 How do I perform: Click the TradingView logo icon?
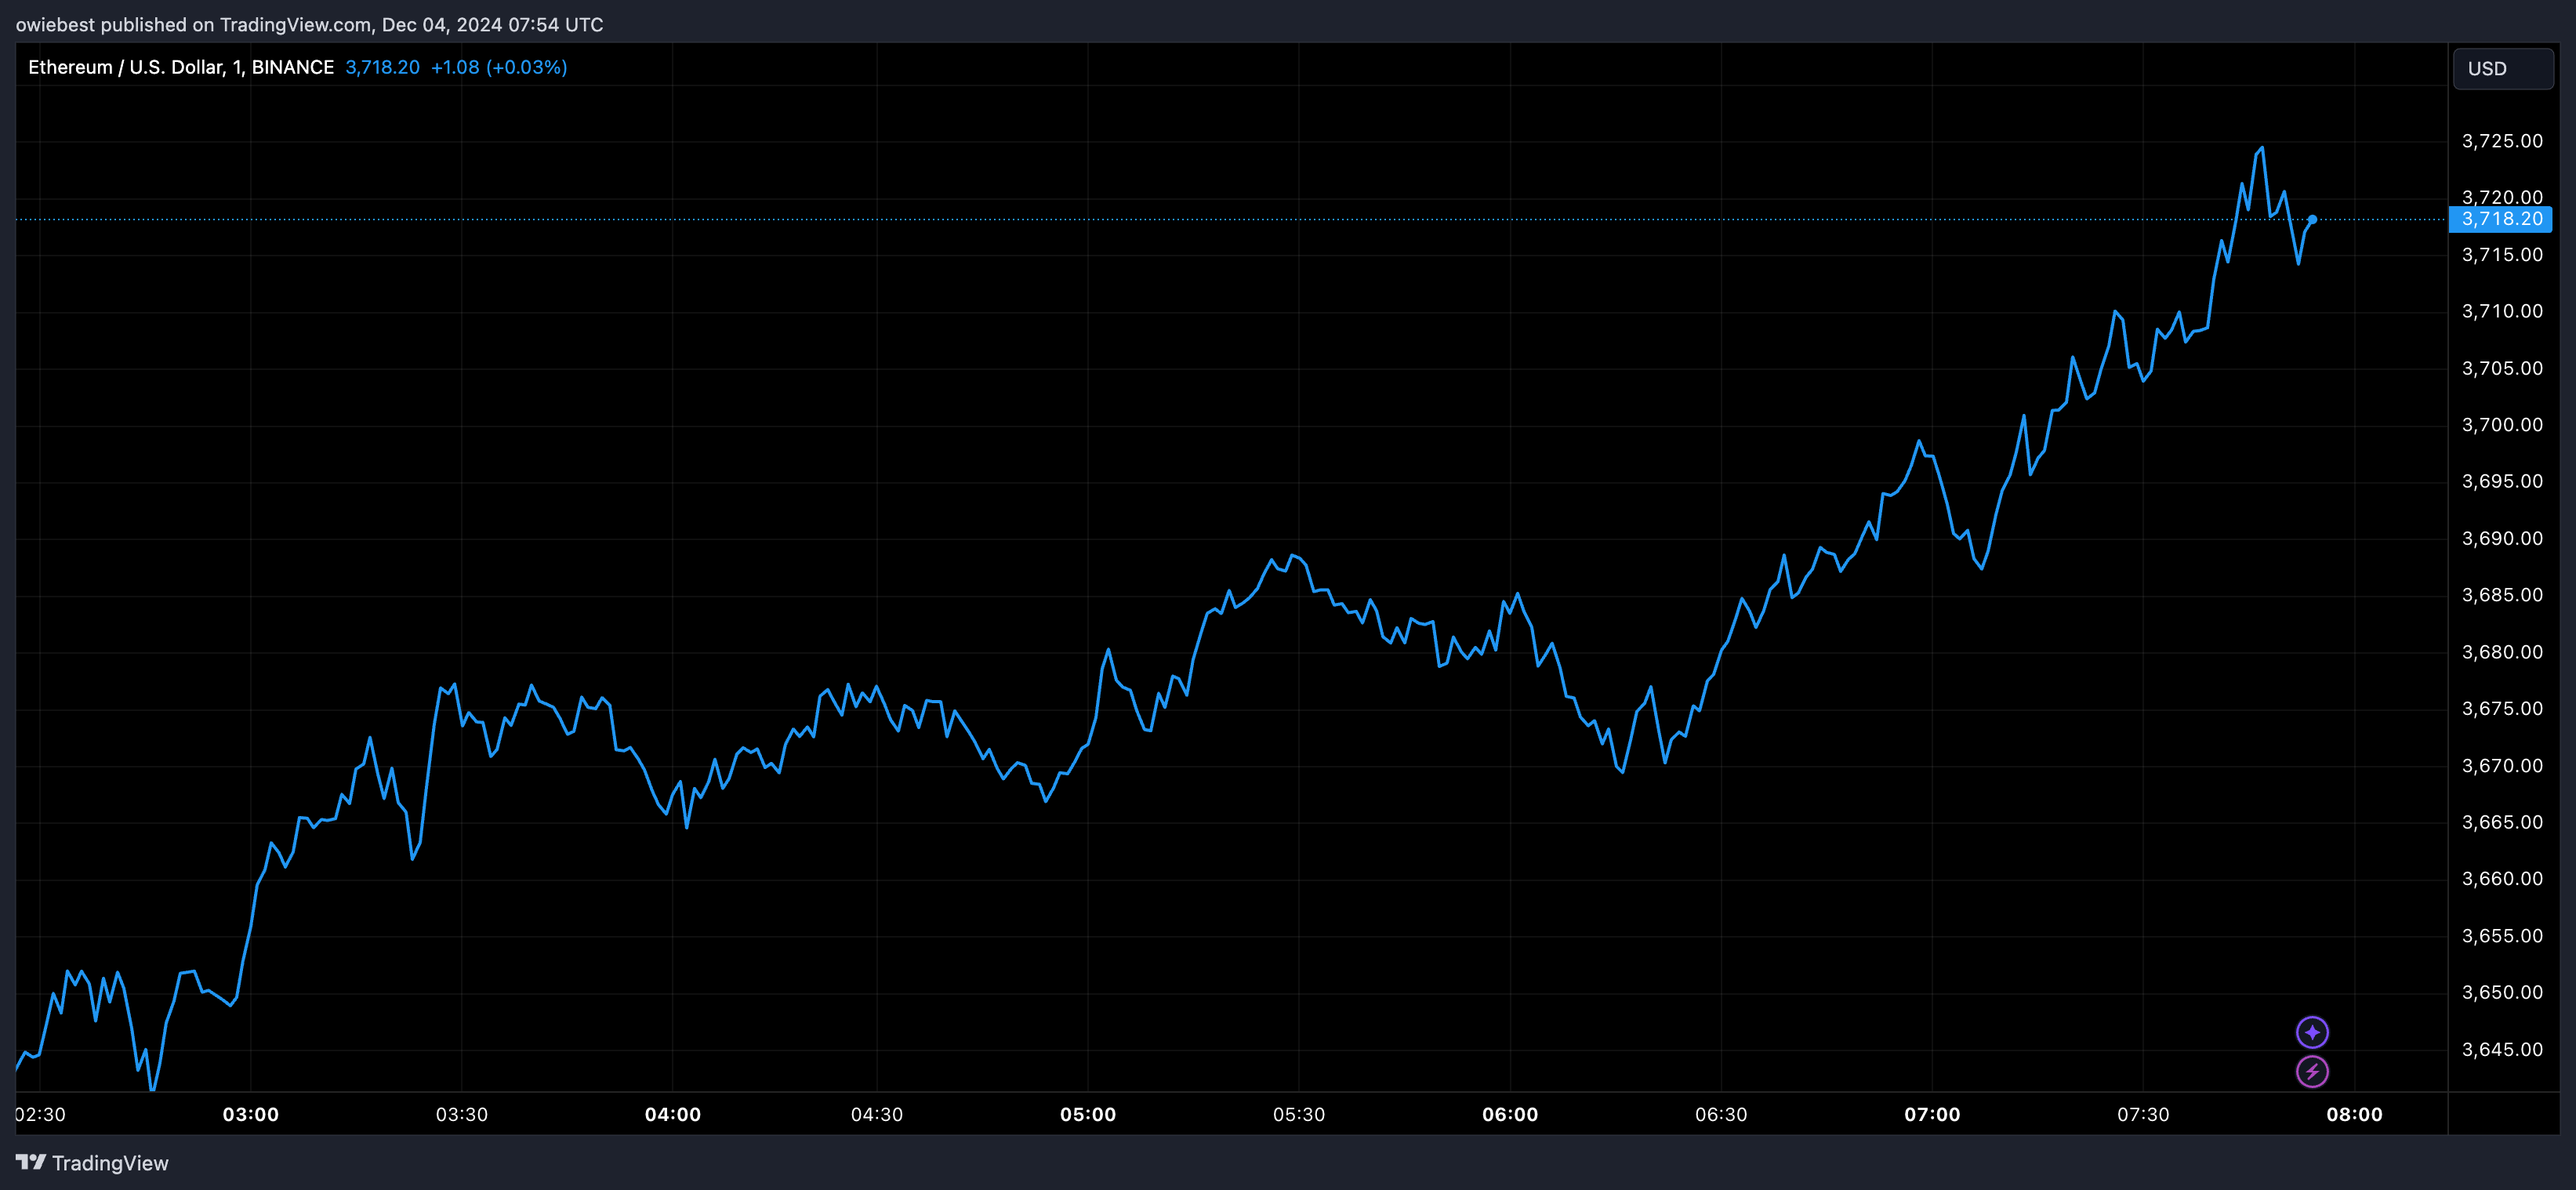click(x=31, y=1162)
